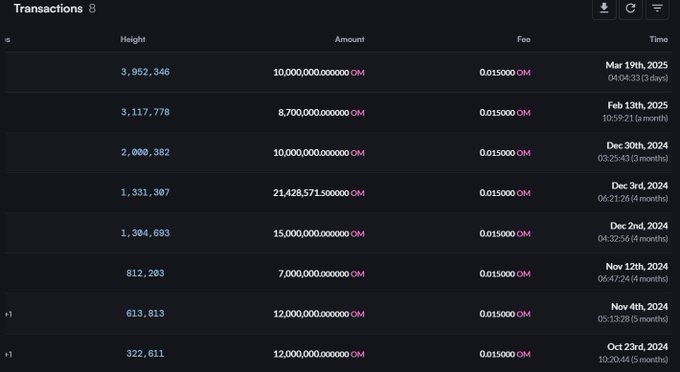Open block height 1,304,693
The height and width of the screenshot is (372, 680).
145,233
